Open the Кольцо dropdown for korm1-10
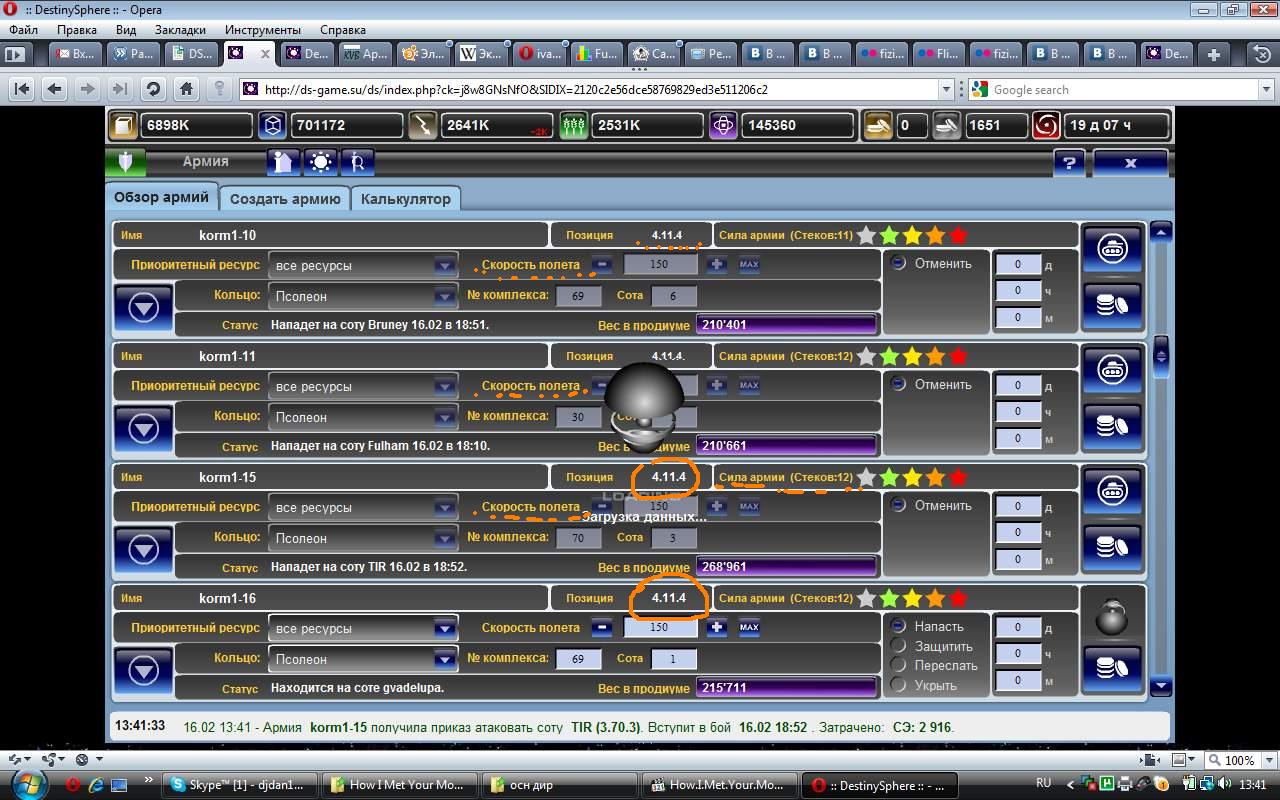1280x800 pixels. [x=444, y=296]
